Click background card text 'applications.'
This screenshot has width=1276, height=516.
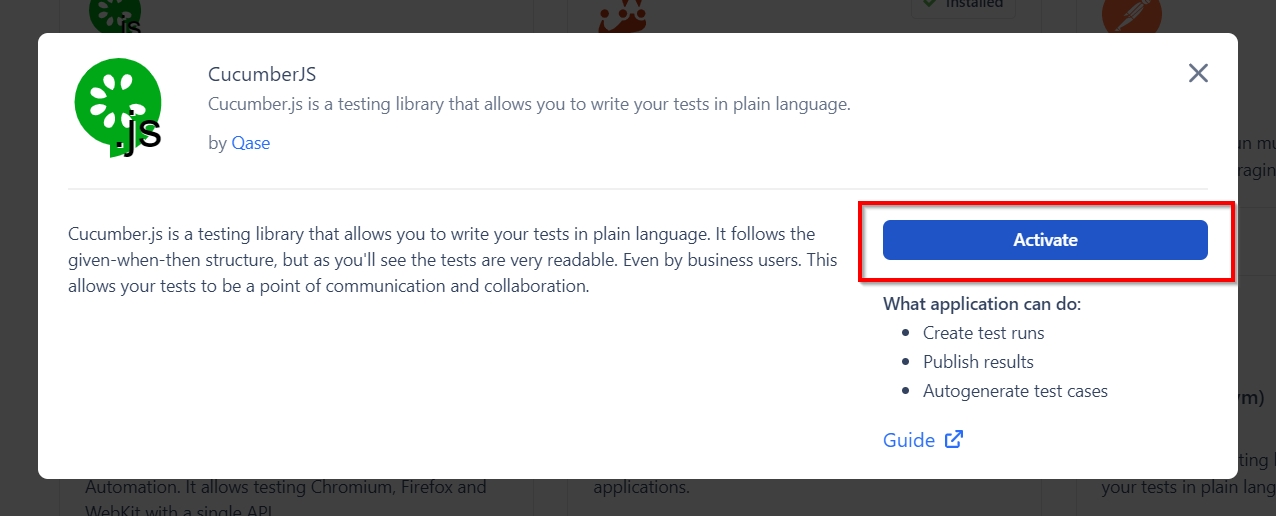(x=641, y=489)
